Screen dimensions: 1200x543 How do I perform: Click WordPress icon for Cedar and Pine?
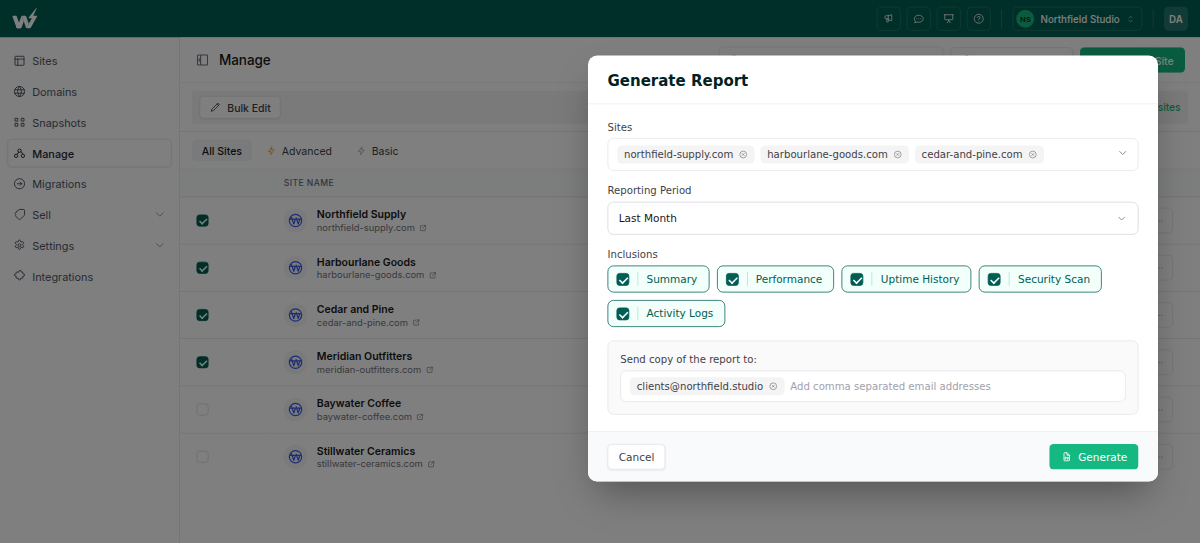(x=296, y=315)
